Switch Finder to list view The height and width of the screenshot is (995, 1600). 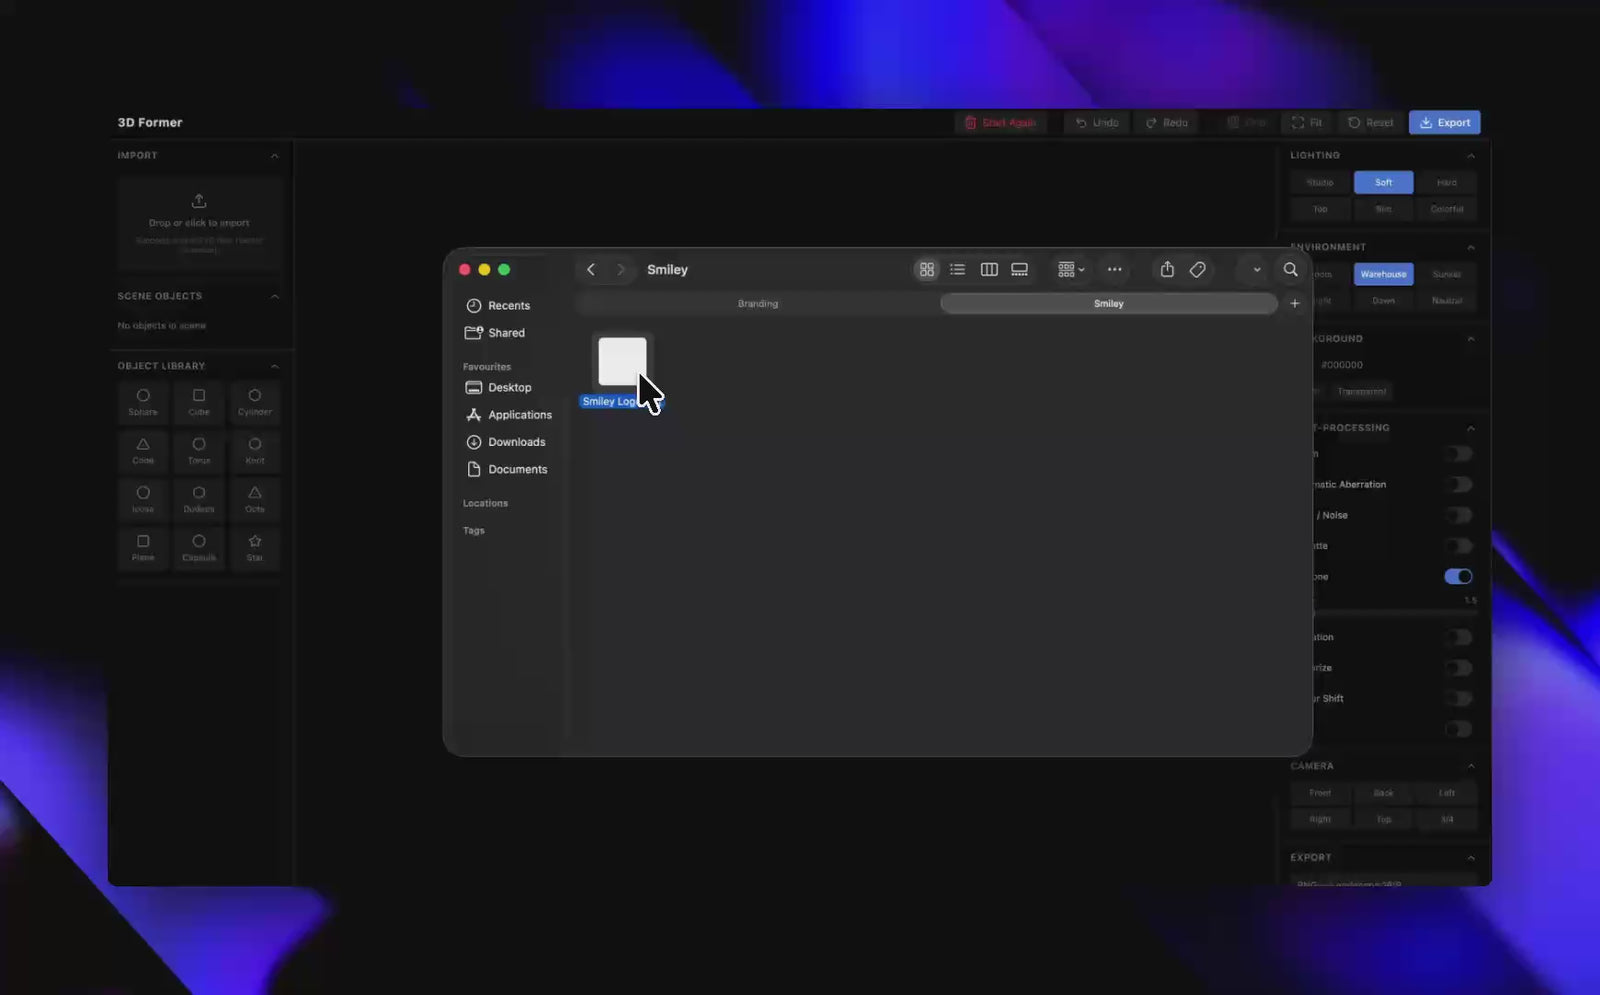[x=957, y=270]
